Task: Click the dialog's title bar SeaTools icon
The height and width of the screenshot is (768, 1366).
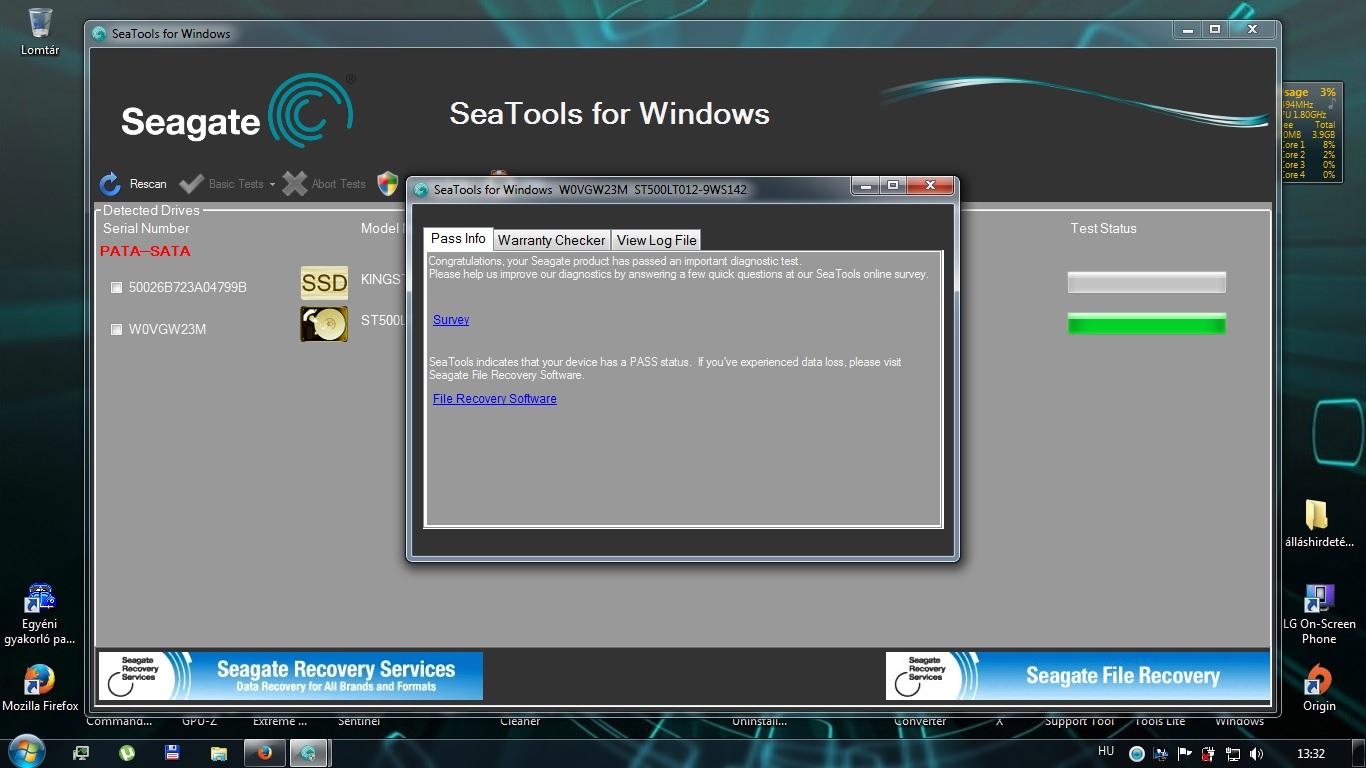Action: pyautogui.click(x=421, y=189)
